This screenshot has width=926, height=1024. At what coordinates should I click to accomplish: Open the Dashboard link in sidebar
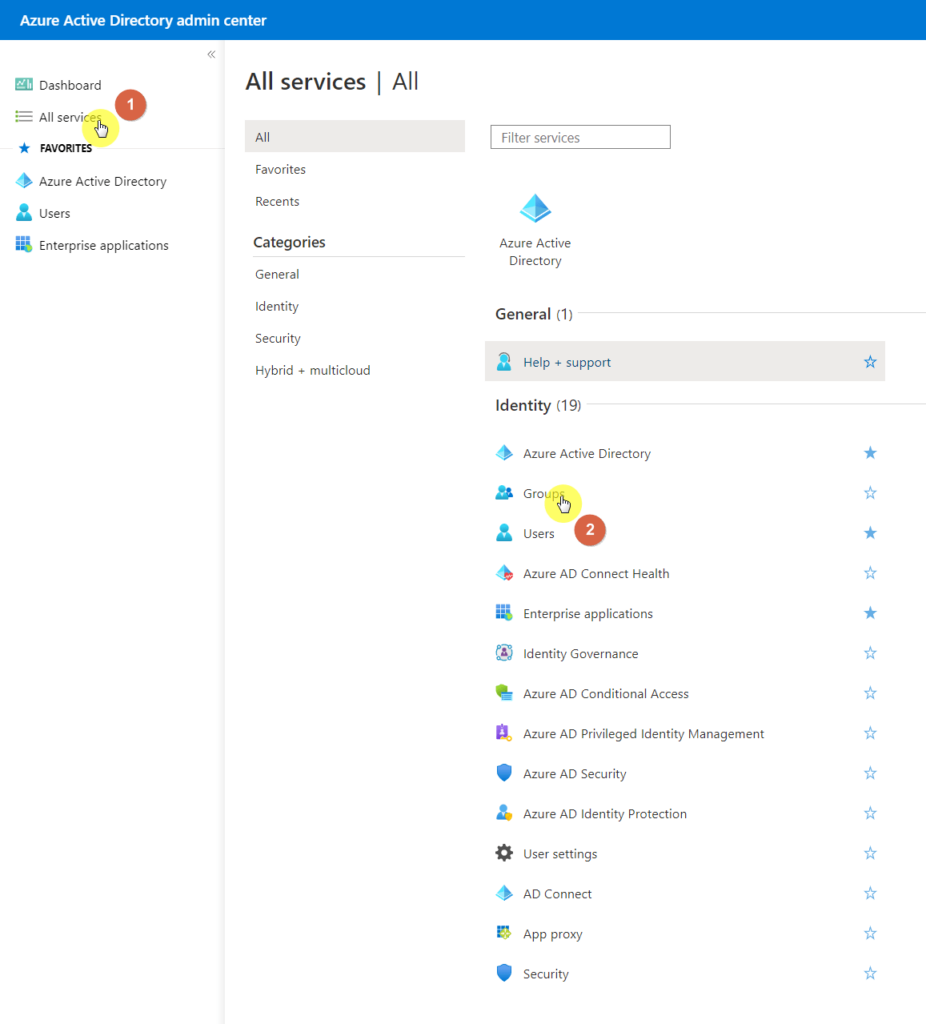tap(70, 85)
